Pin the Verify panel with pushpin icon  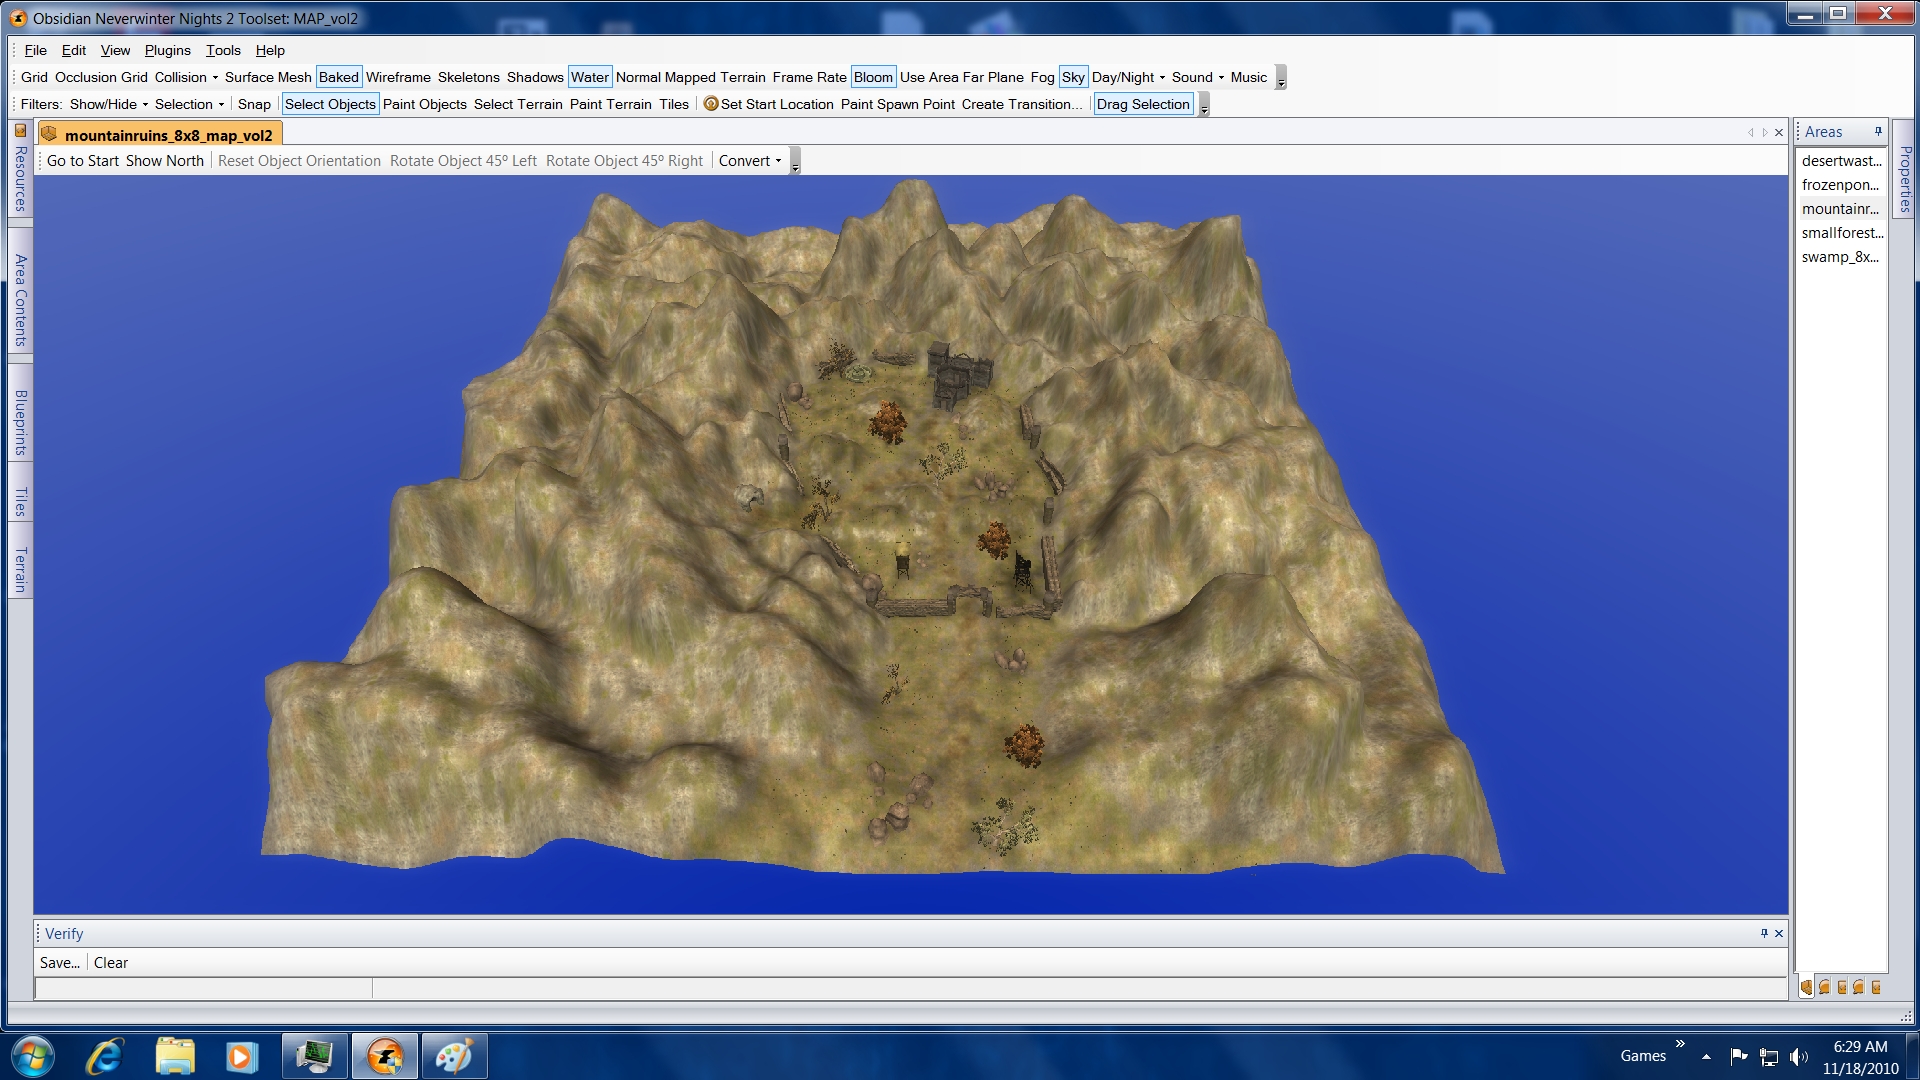pos(1764,933)
